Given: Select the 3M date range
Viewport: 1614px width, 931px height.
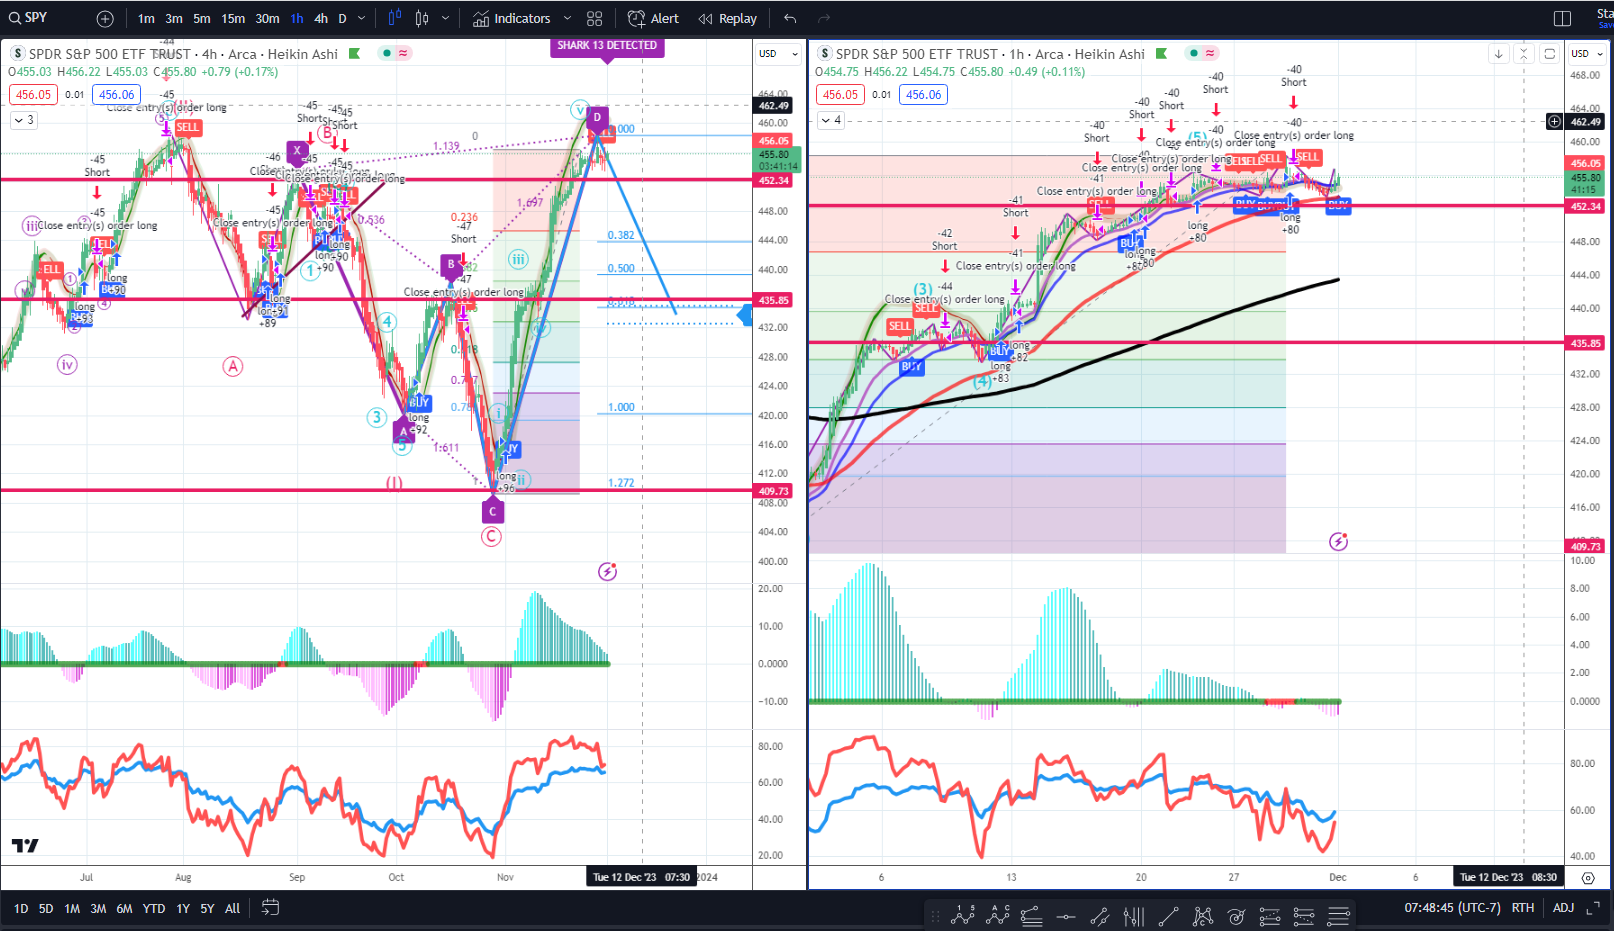Looking at the screenshot, I should [98, 909].
